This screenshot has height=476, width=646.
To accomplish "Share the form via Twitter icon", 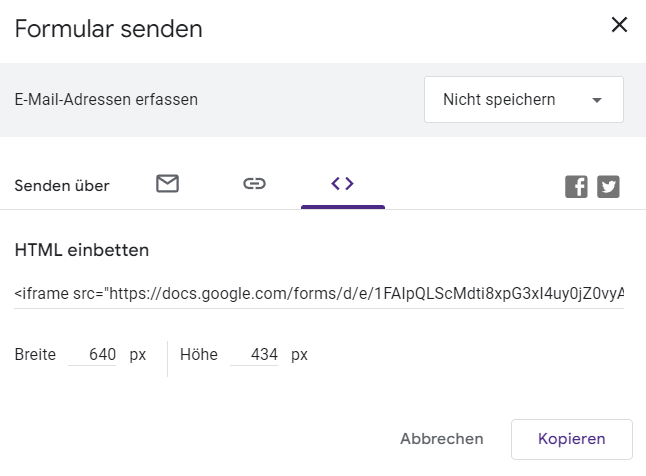I will (608, 186).
